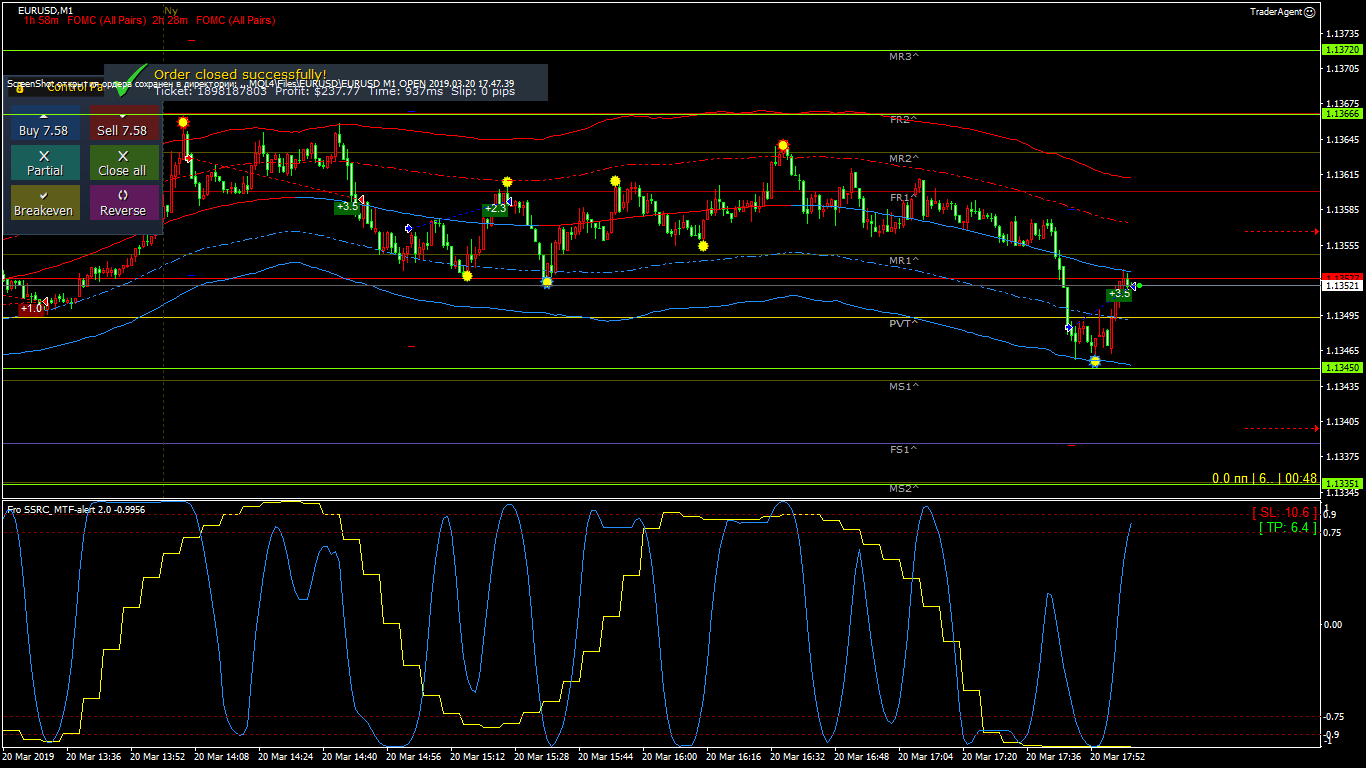1366x768 pixels.
Task: Click the 'Ny' session label at chart top
Action: (x=170, y=9)
